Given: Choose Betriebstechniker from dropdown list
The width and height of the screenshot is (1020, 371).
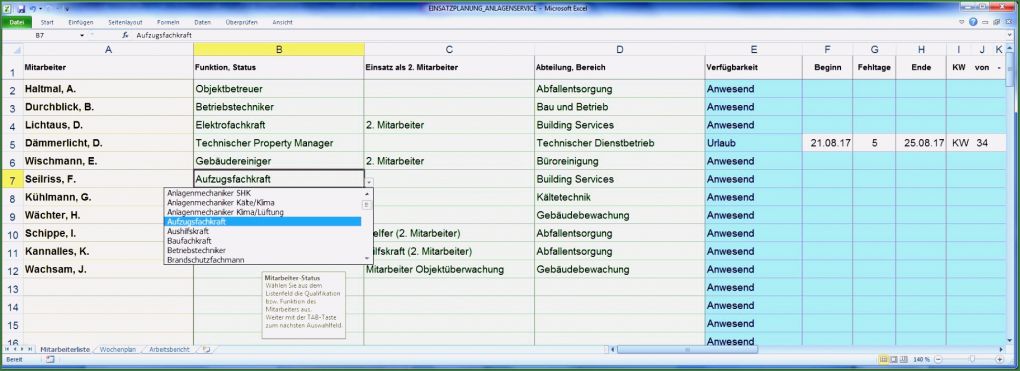Looking at the screenshot, I should click(x=196, y=250).
